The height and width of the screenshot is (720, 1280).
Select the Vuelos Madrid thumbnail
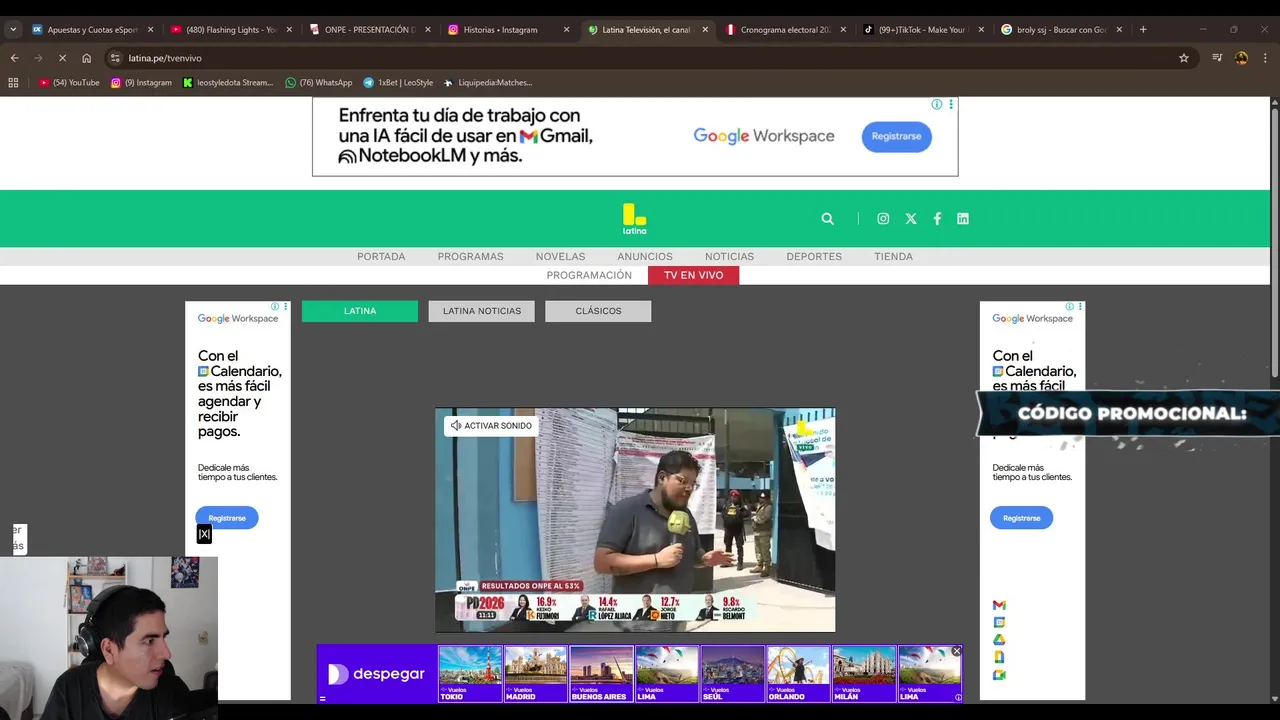(x=536, y=674)
